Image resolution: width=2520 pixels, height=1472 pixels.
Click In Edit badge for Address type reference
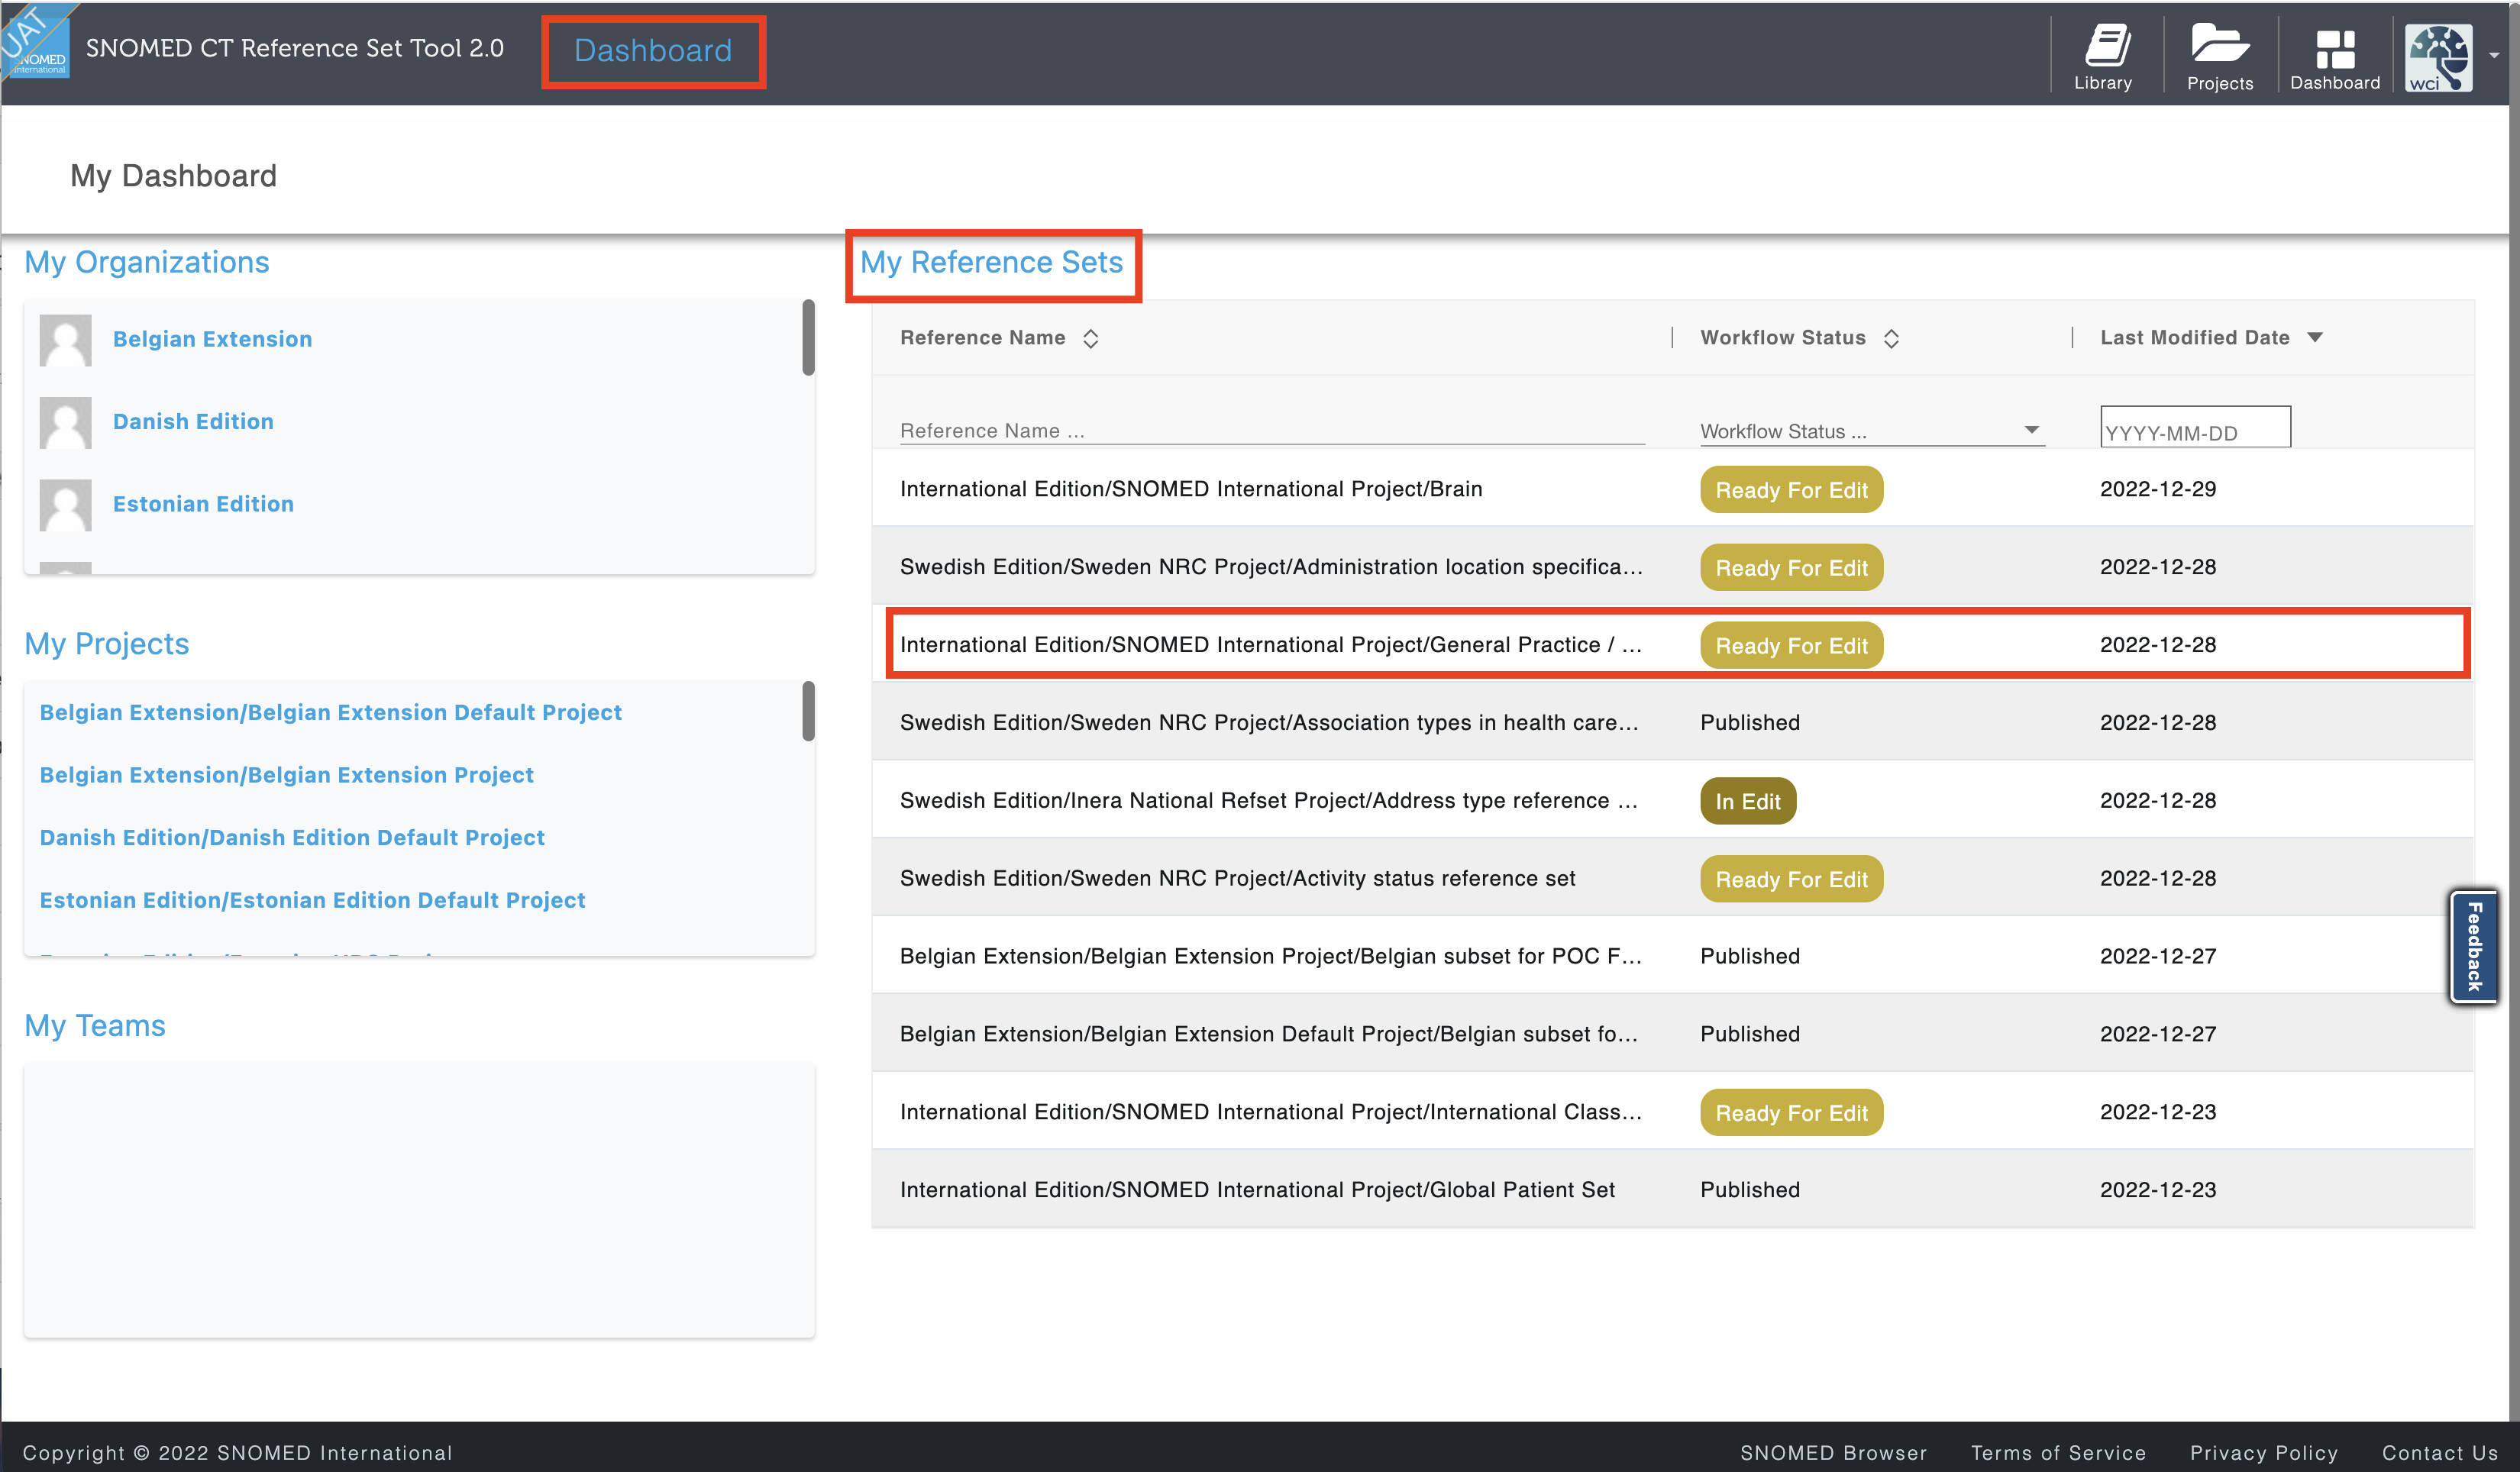click(1748, 802)
